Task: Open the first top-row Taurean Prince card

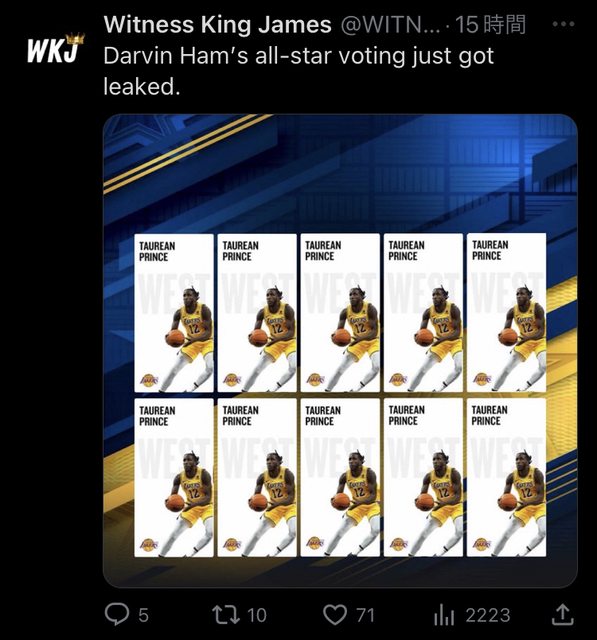Action: [x=174, y=313]
